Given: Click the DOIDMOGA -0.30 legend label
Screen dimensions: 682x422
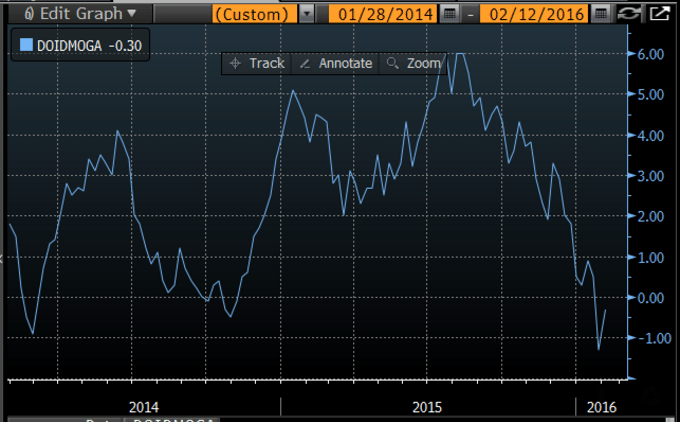Looking at the screenshot, I should (90, 45).
